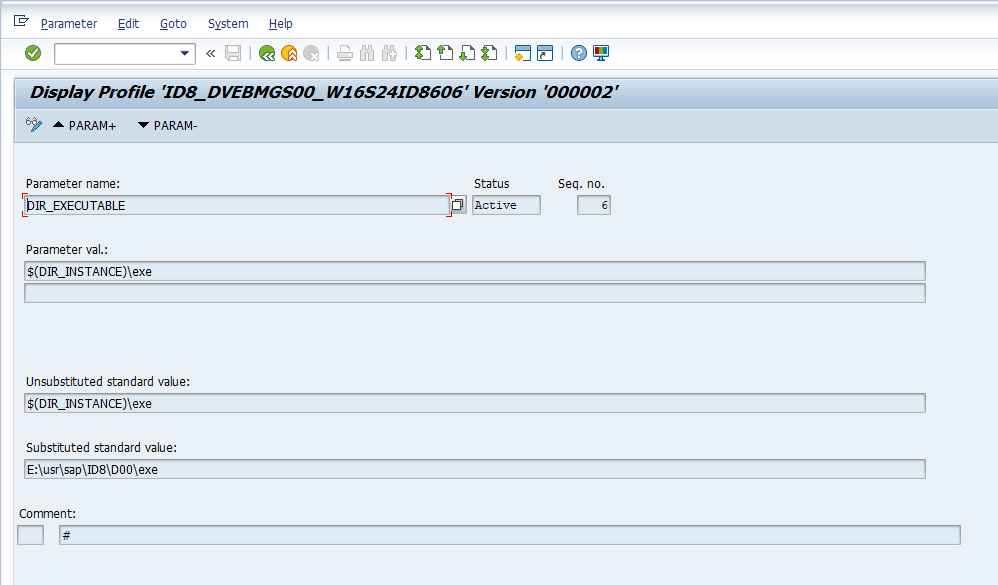Open the Goto menu
The height and width of the screenshot is (585, 998).
tap(173, 23)
